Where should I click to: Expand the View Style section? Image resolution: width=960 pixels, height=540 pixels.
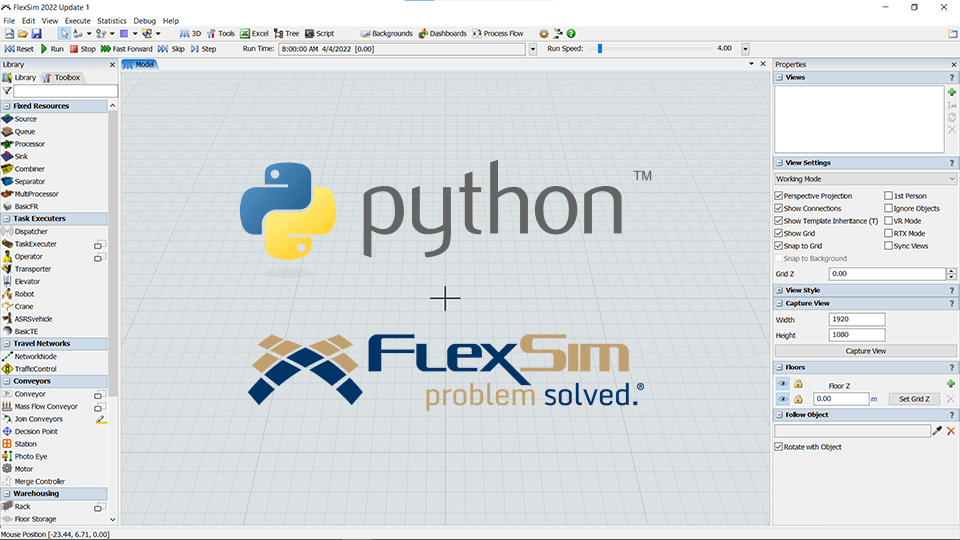pyautogui.click(x=779, y=290)
